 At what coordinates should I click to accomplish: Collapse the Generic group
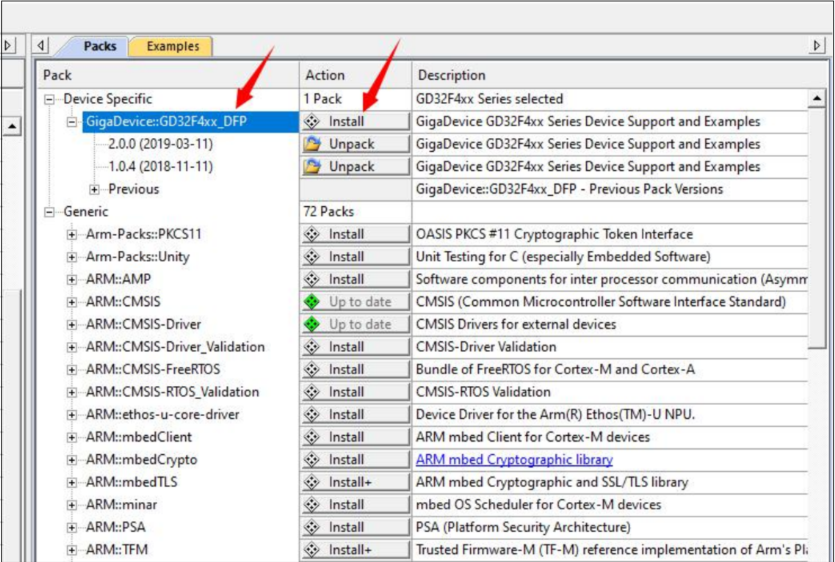coord(49,212)
